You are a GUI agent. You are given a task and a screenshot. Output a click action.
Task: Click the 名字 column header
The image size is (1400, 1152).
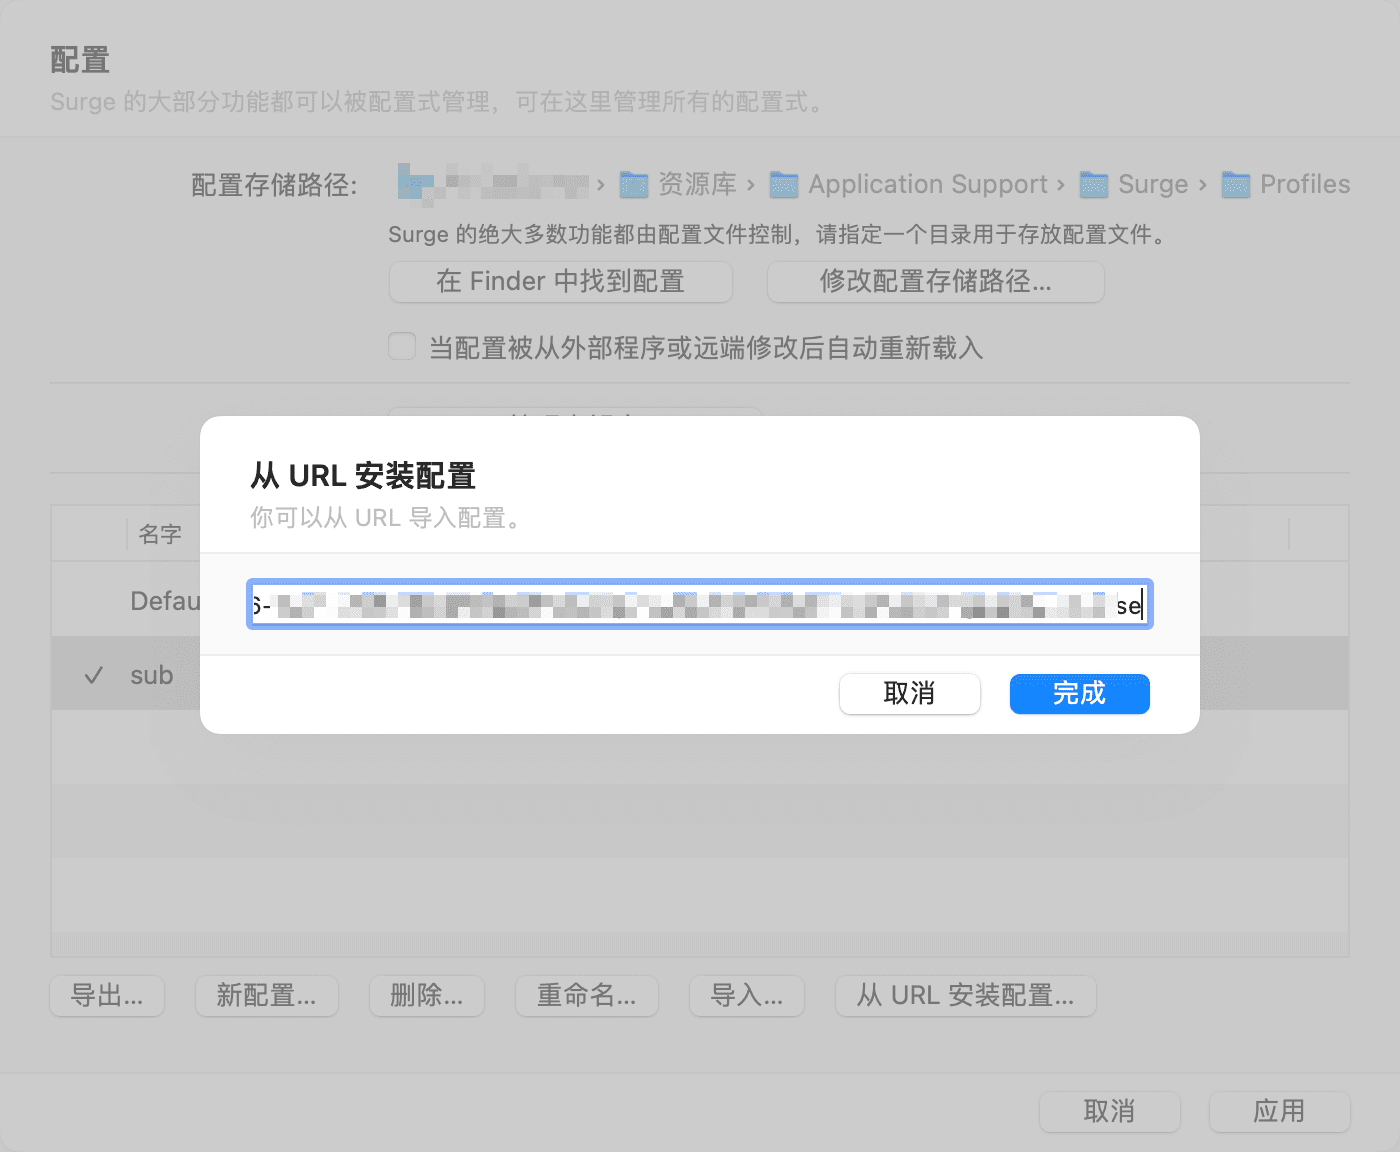click(161, 533)
